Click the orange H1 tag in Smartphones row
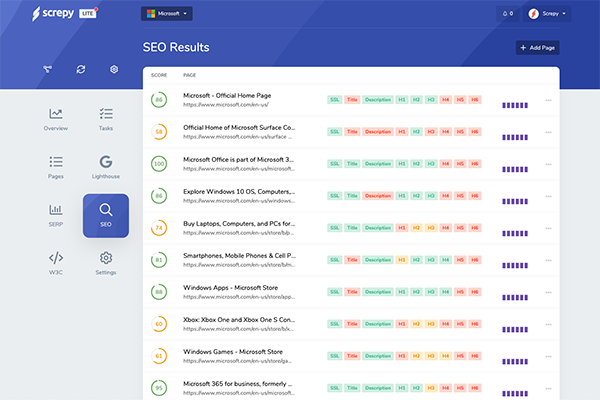The width and height of the screenshot is (600, 400). coord(401,260)
